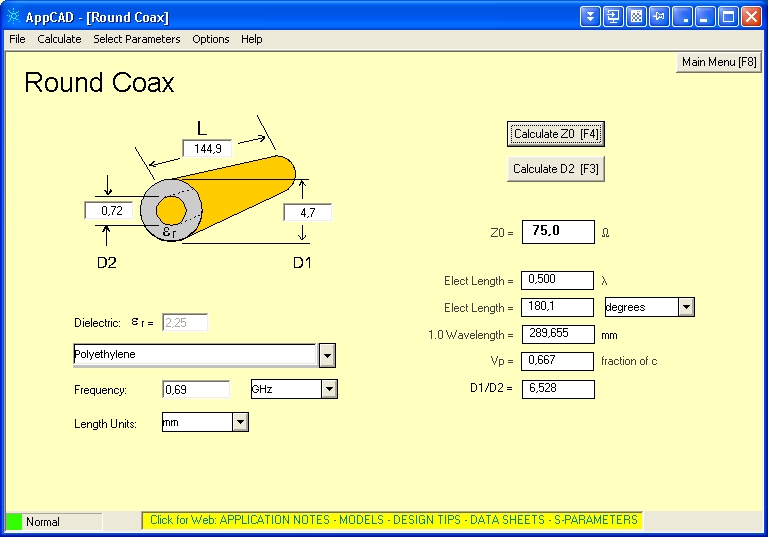Click the Calculate D2 [F3] button
The width and height of the screenshot is (768, 537).
[556, 169]
